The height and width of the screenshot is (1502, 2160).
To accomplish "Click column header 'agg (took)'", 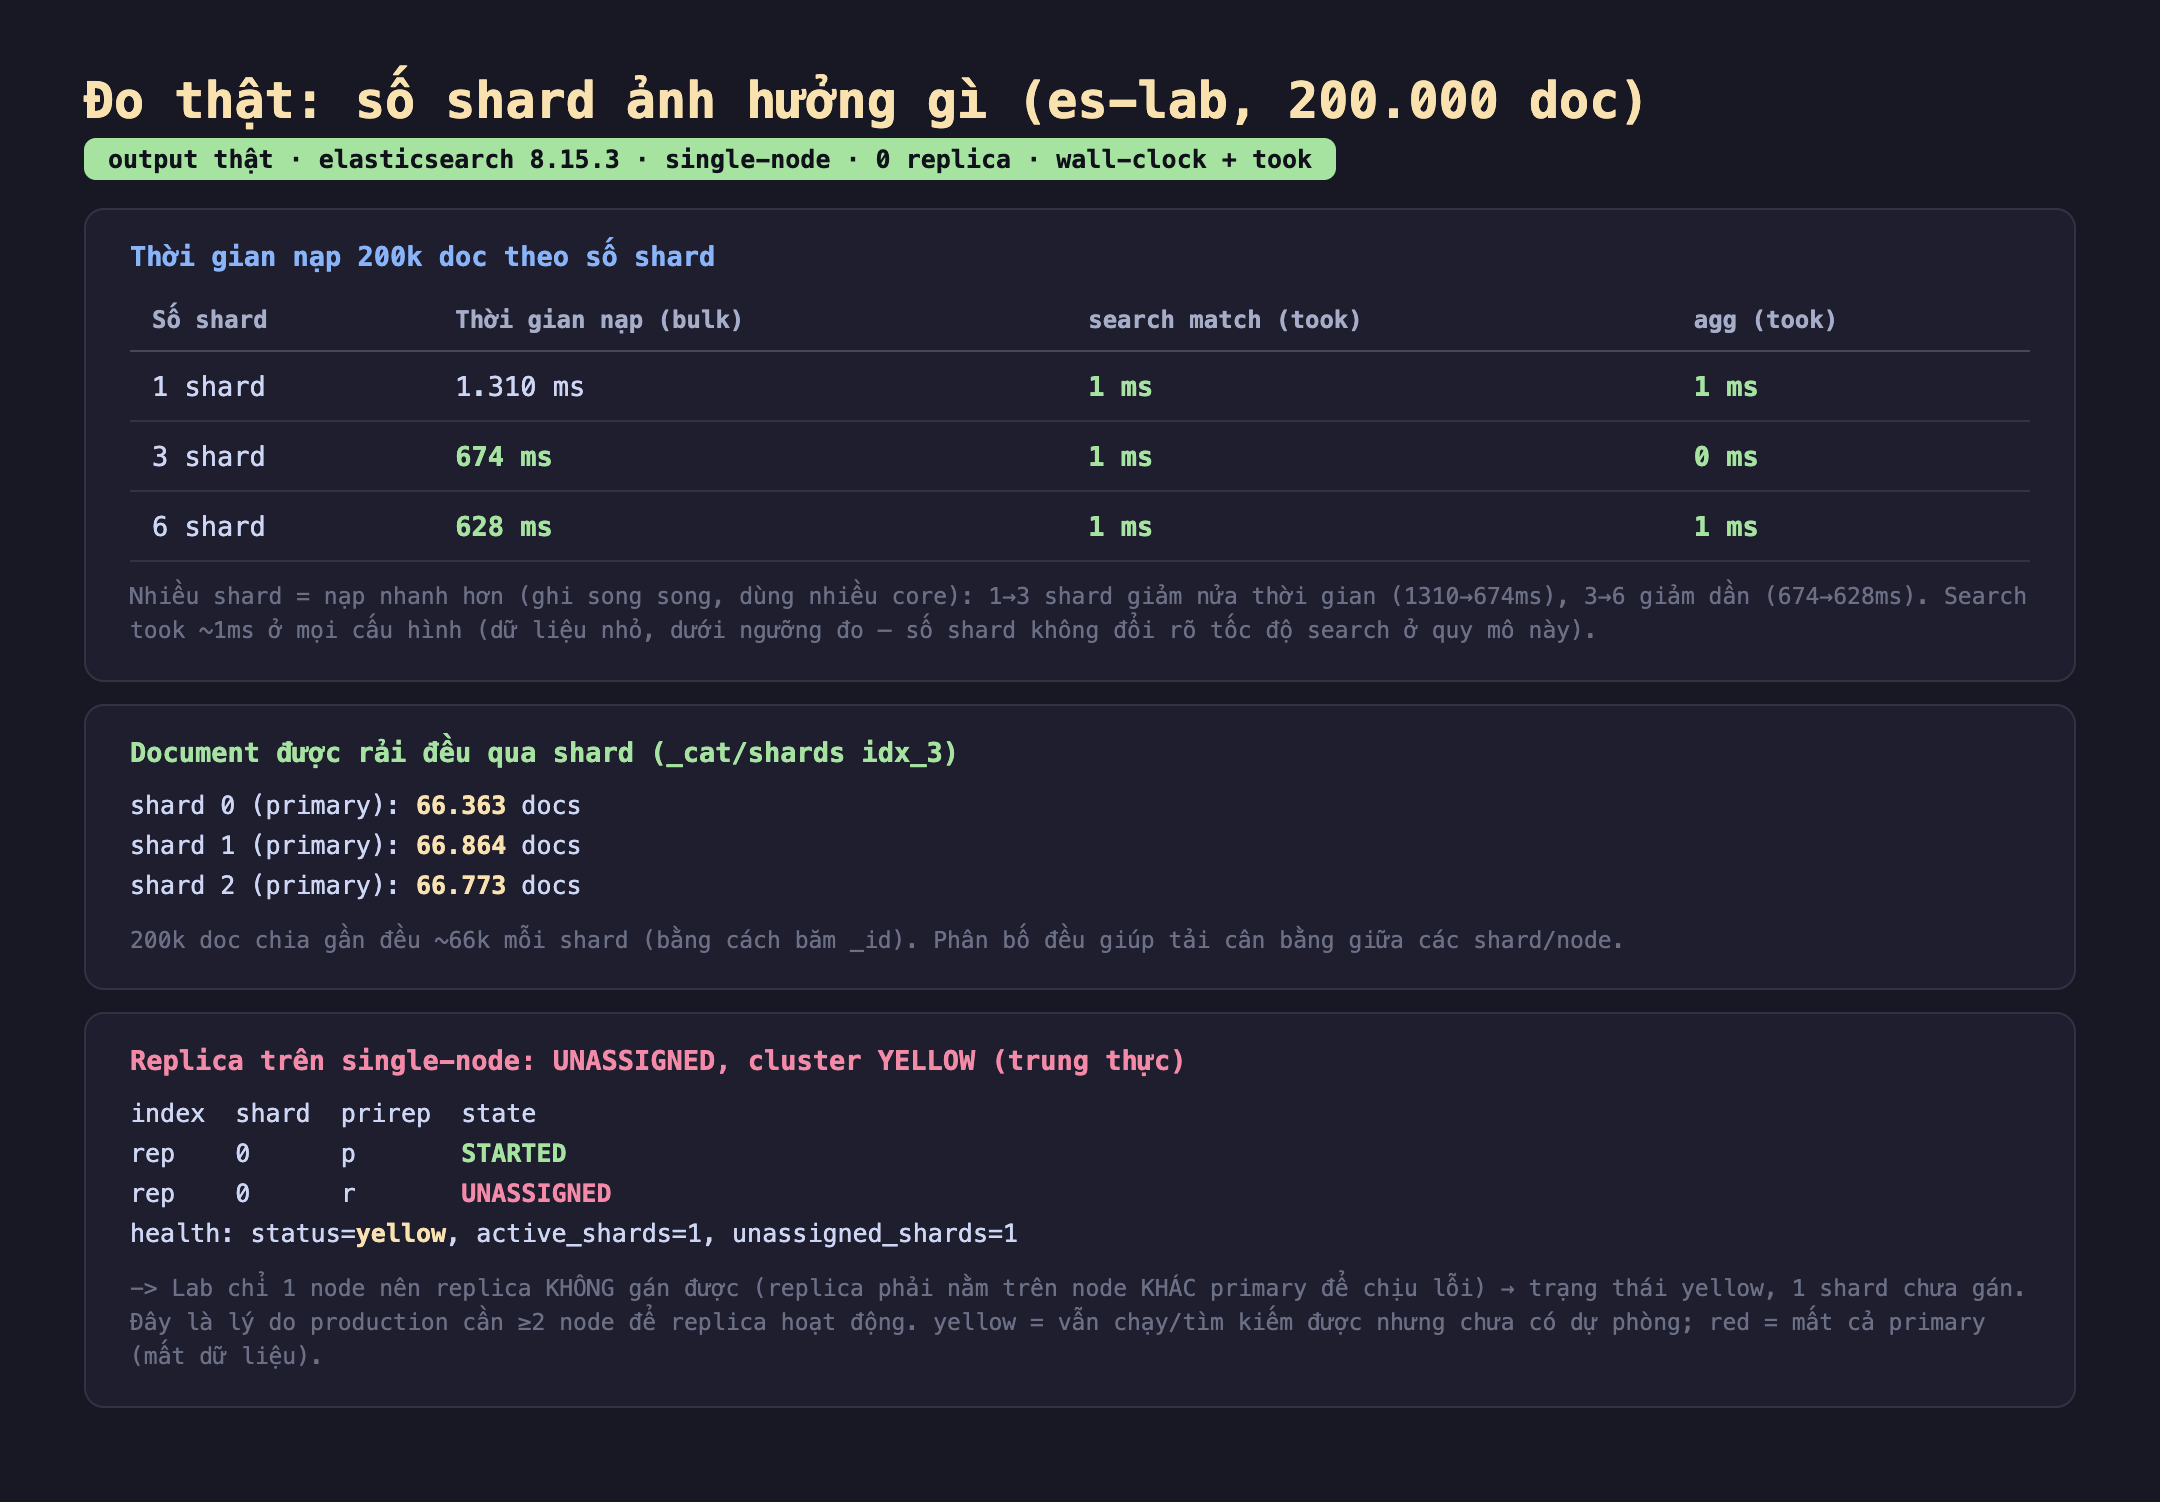I will pyautogui.click(x=1765, y=319).
